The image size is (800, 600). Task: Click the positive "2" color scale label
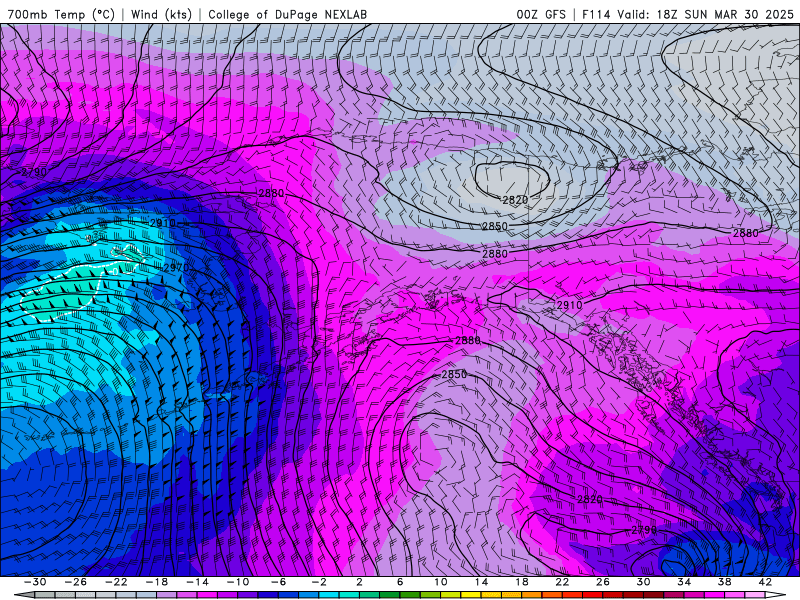[359, 582]
